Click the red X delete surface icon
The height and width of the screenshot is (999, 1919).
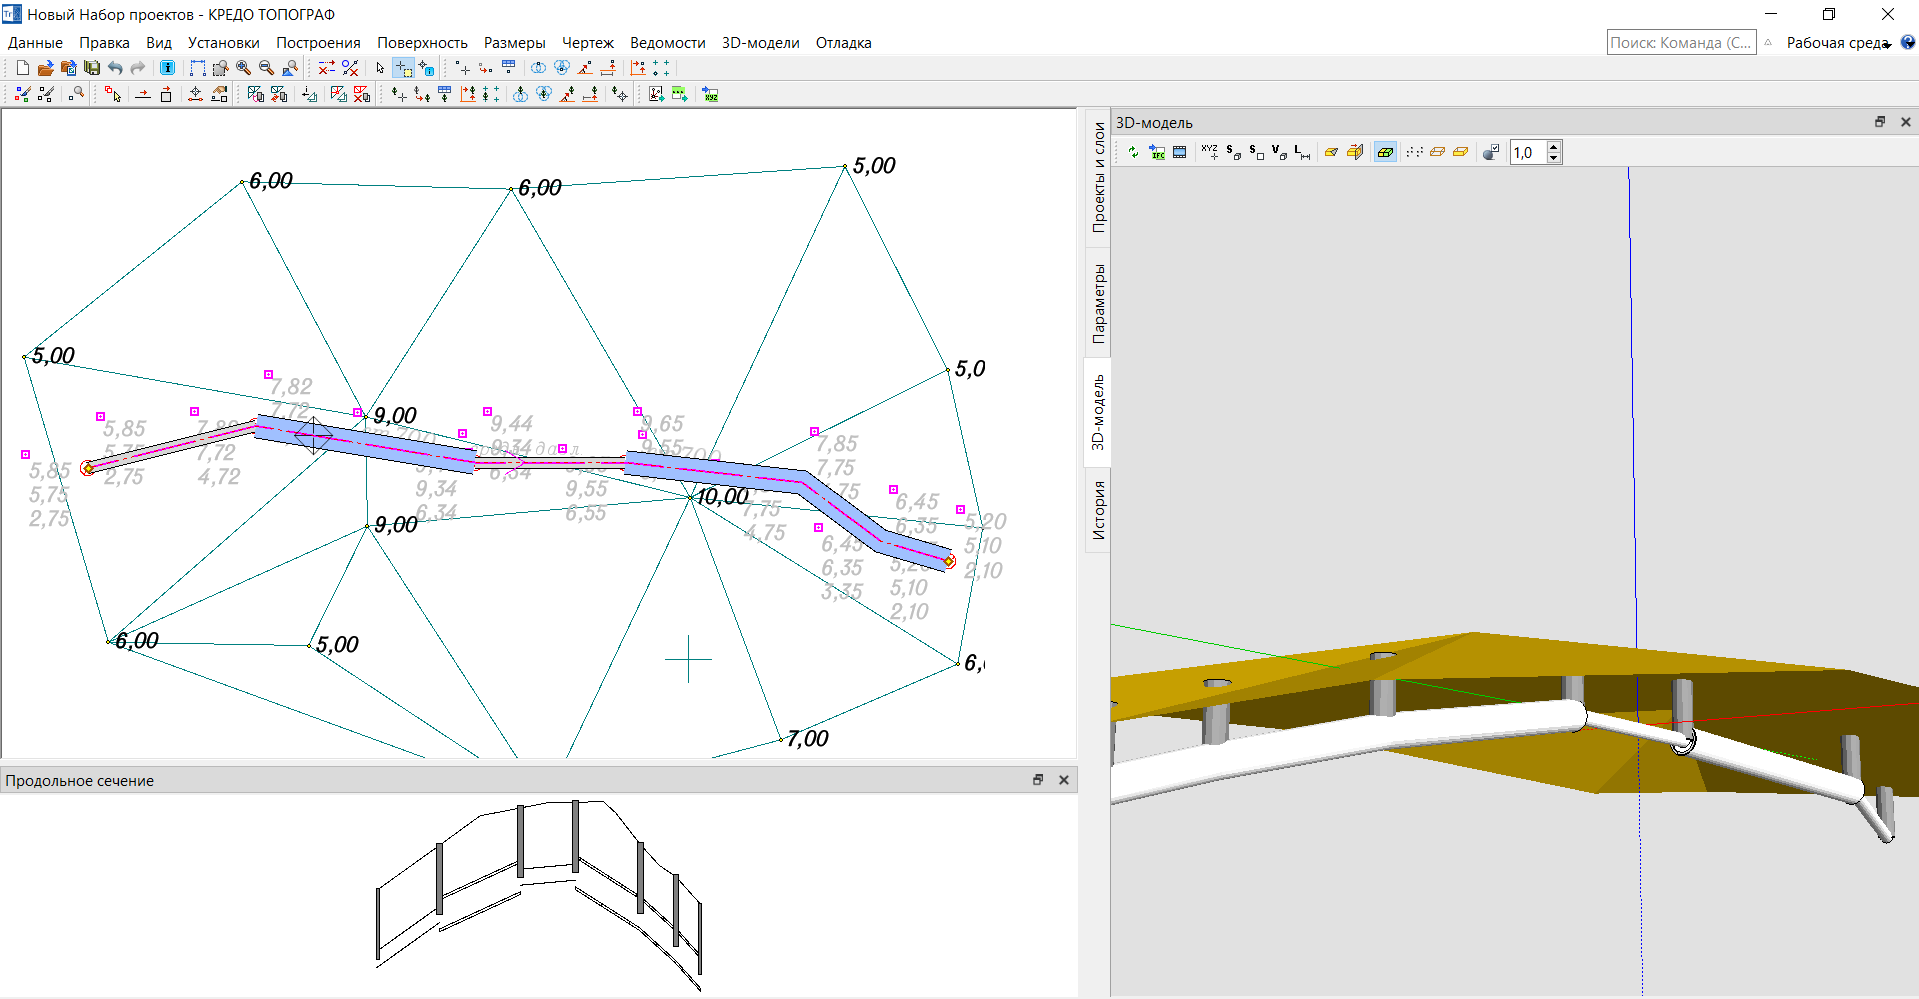(x=362, y=94)
